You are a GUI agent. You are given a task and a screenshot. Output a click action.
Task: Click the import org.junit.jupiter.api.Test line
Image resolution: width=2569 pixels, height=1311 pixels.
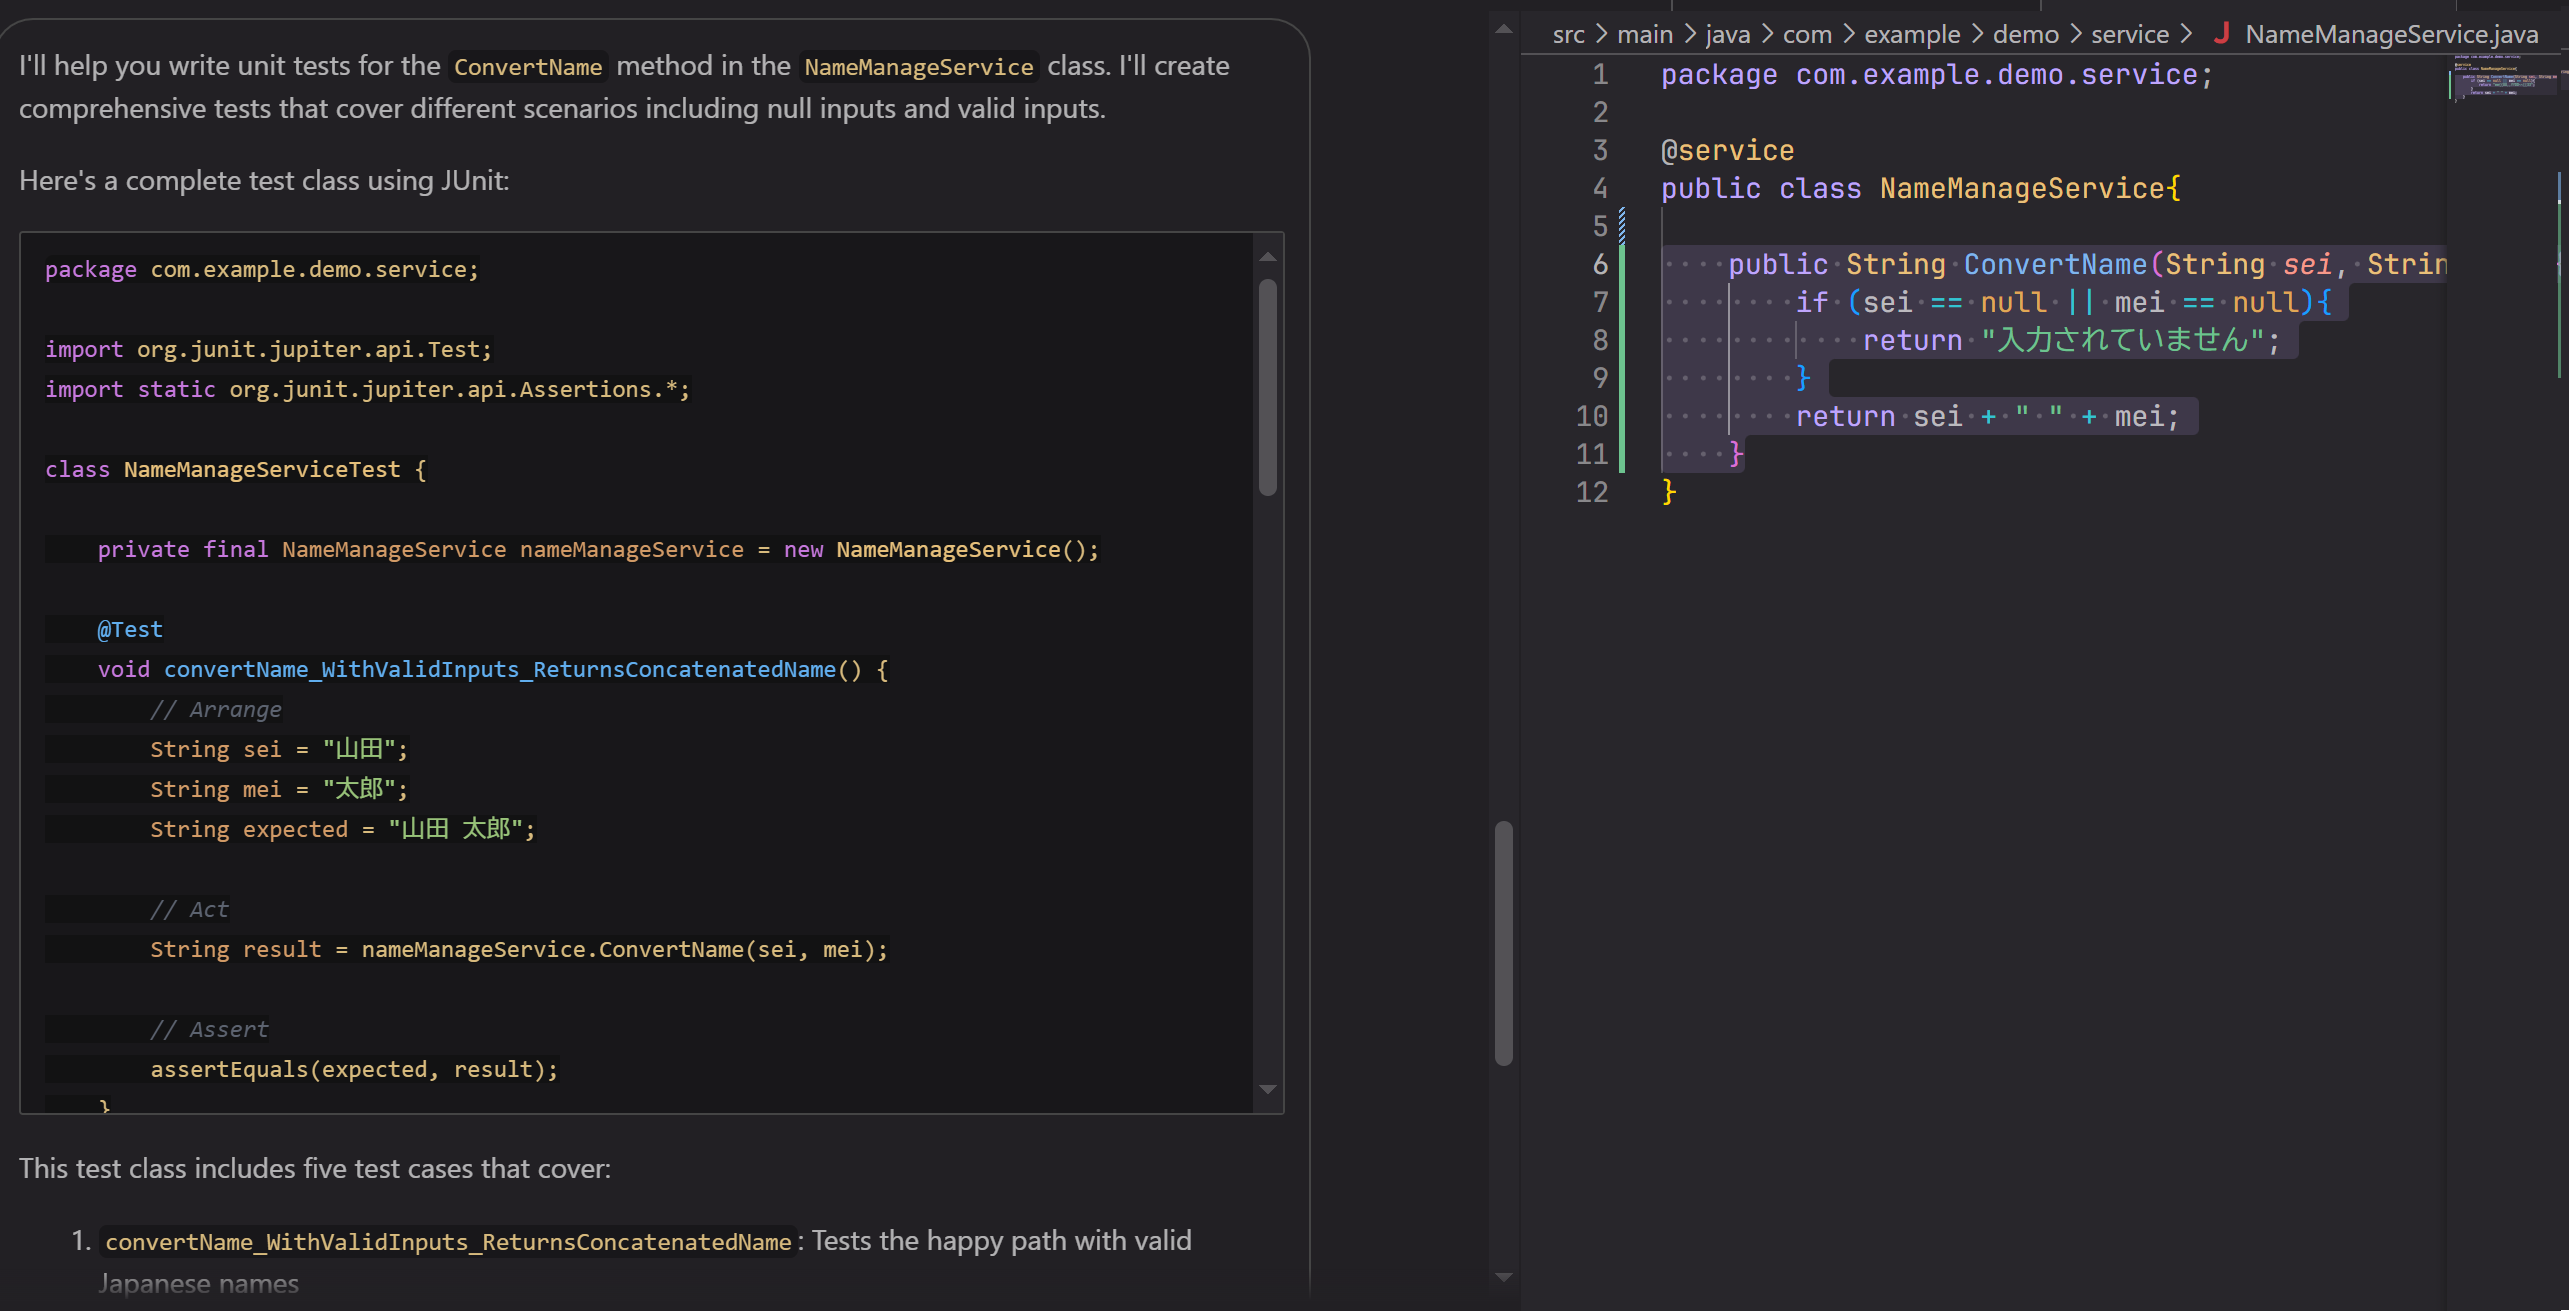[269, 349]
